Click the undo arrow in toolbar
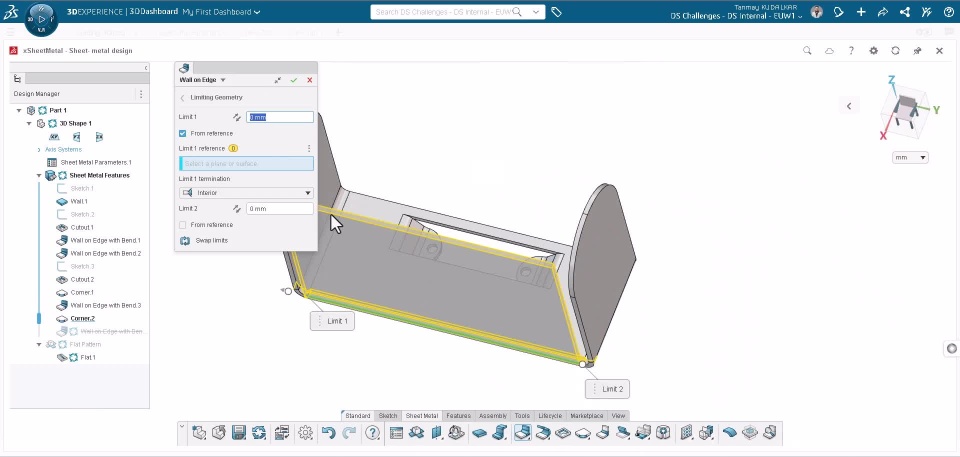 click(x=329, y=432)
